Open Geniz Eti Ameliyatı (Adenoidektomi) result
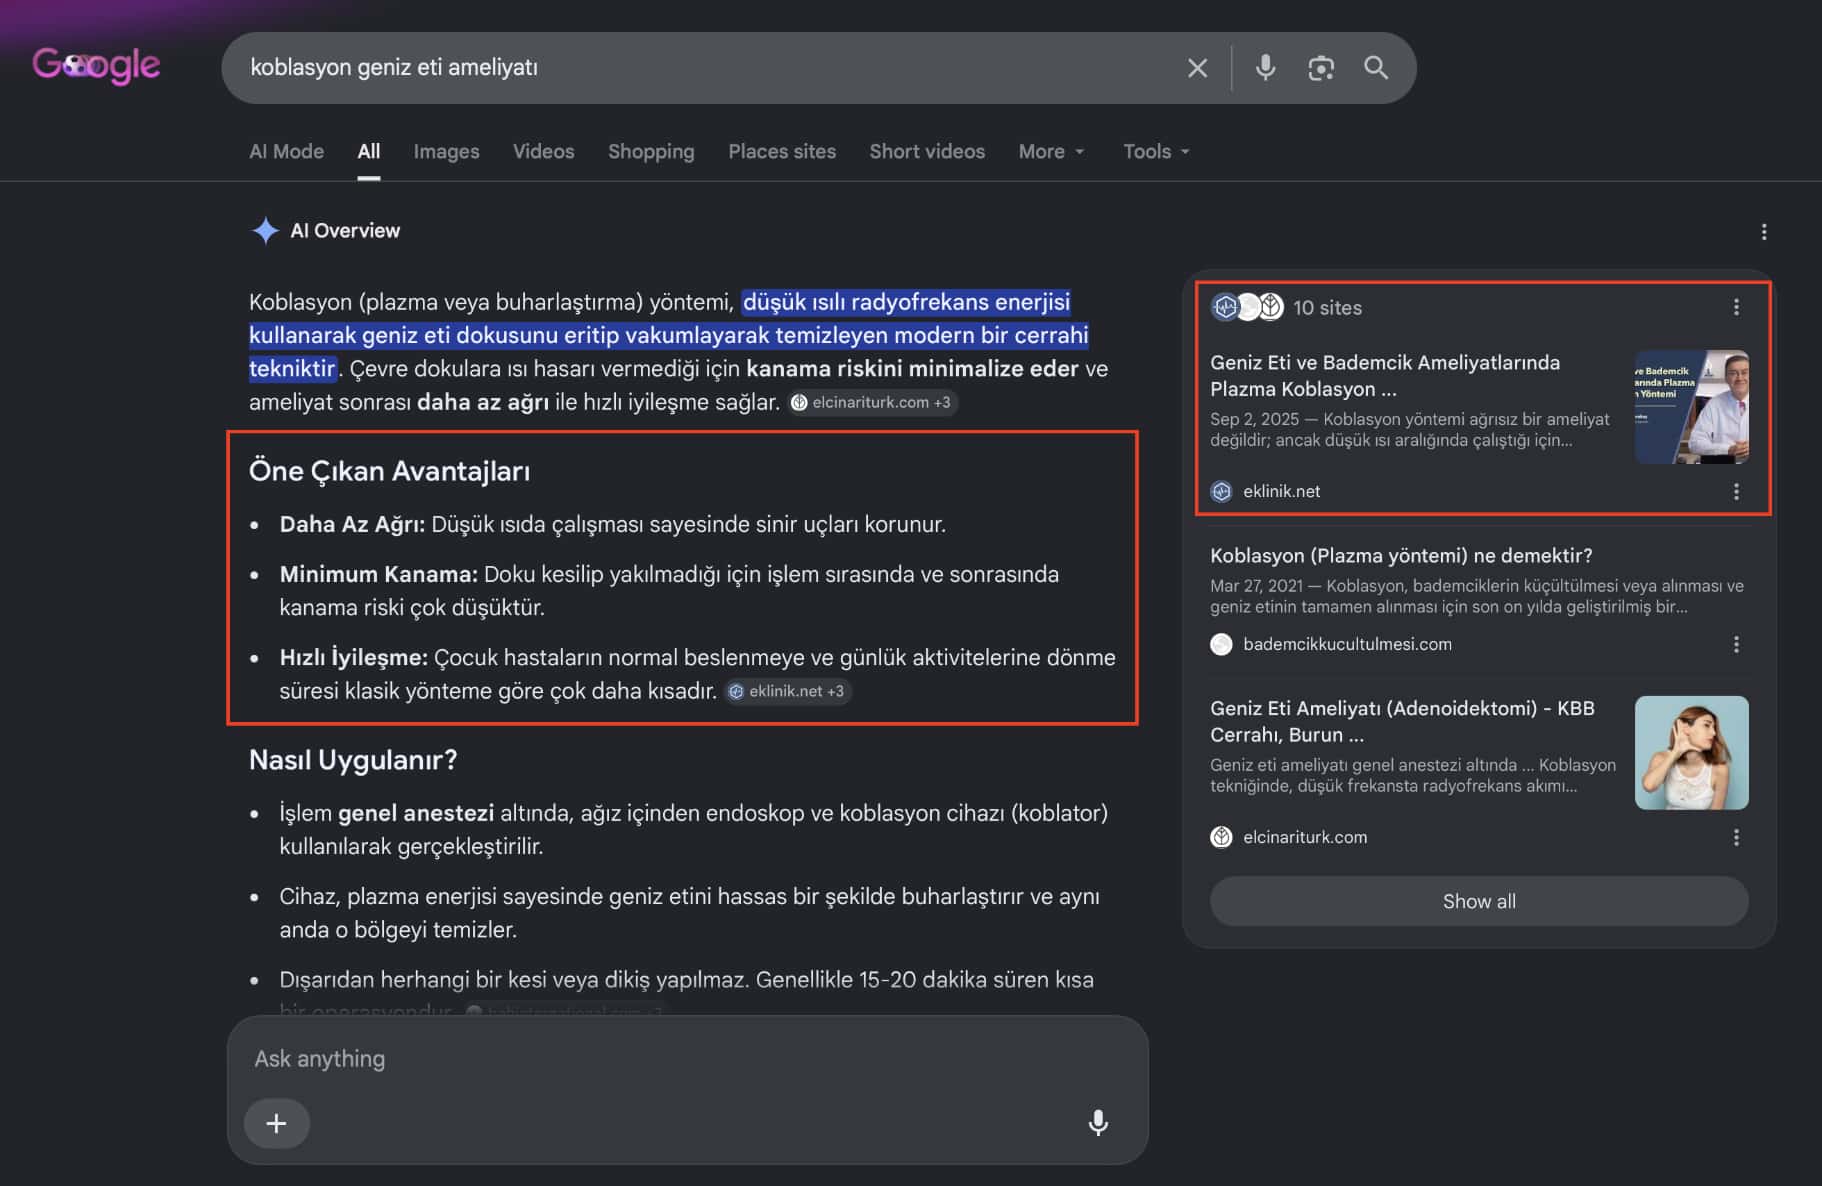 [x=1402, y=721]
